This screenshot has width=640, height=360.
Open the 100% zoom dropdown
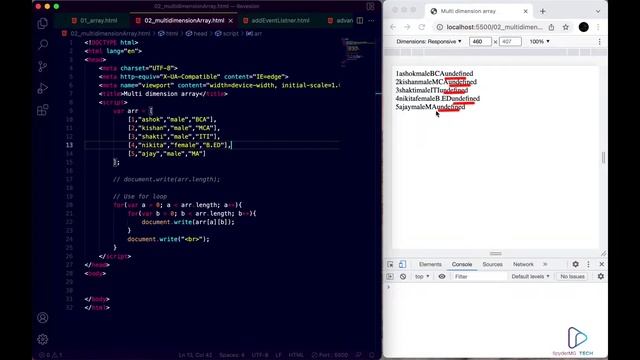(540, 42)
